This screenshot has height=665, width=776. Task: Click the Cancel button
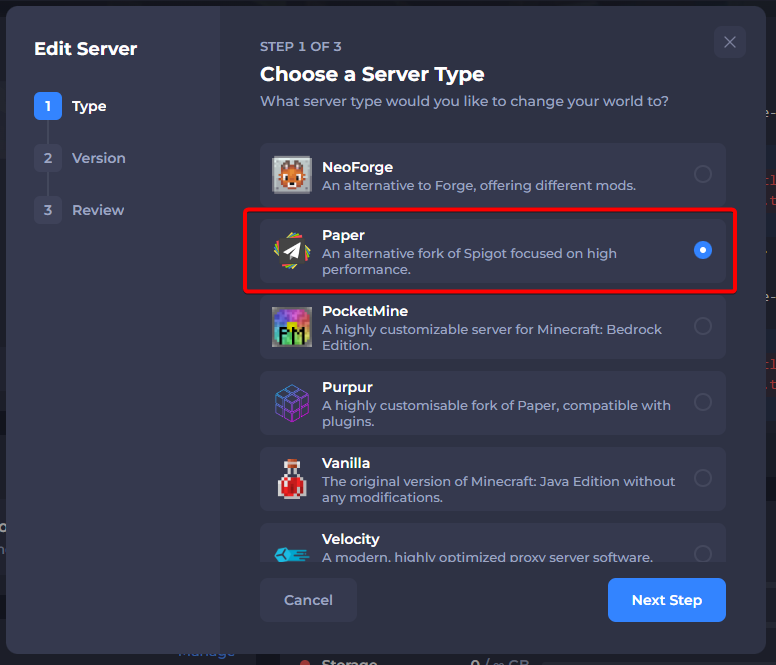coord(308,600)
